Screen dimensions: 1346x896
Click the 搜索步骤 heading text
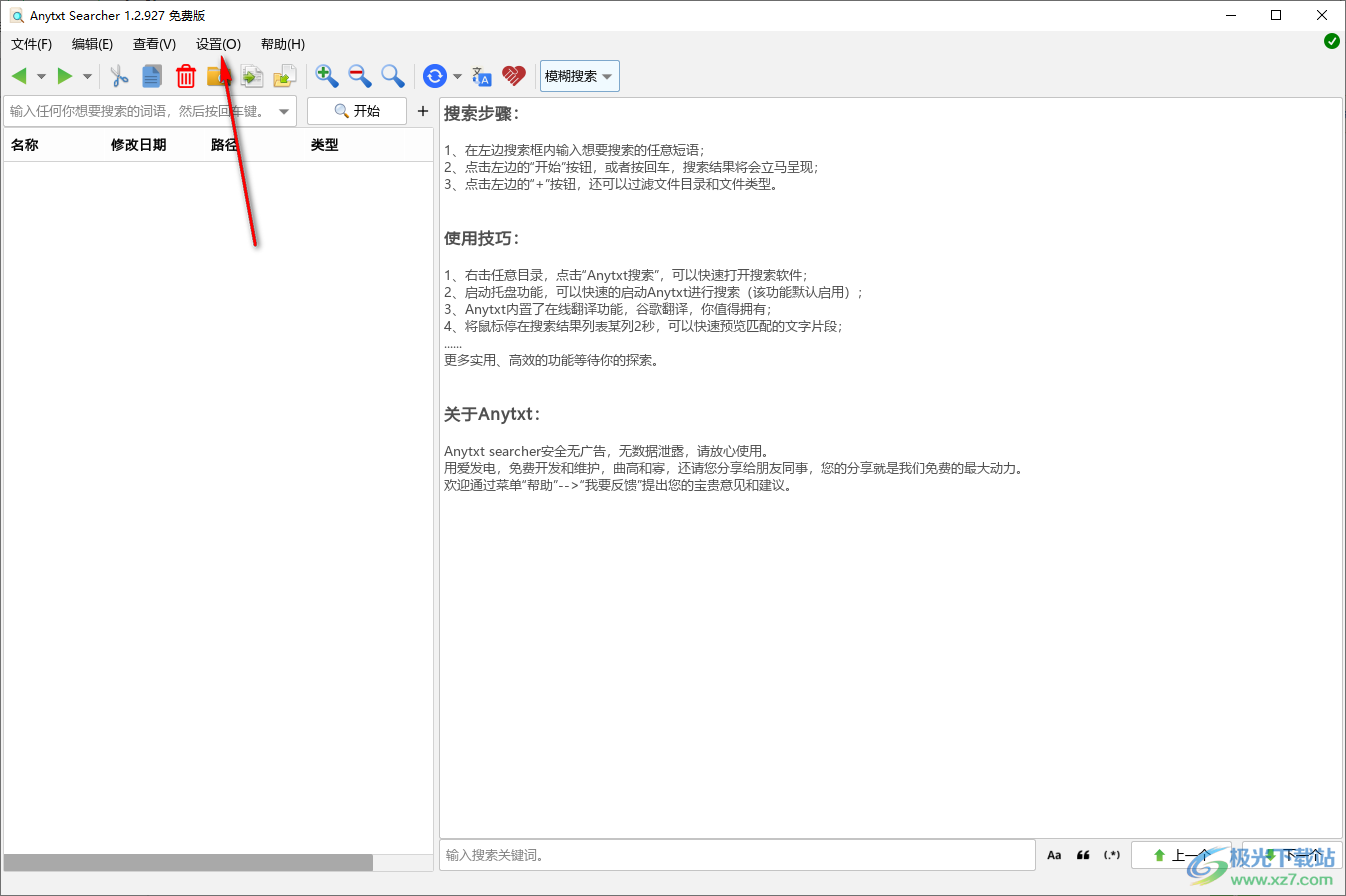click(482, 113)
